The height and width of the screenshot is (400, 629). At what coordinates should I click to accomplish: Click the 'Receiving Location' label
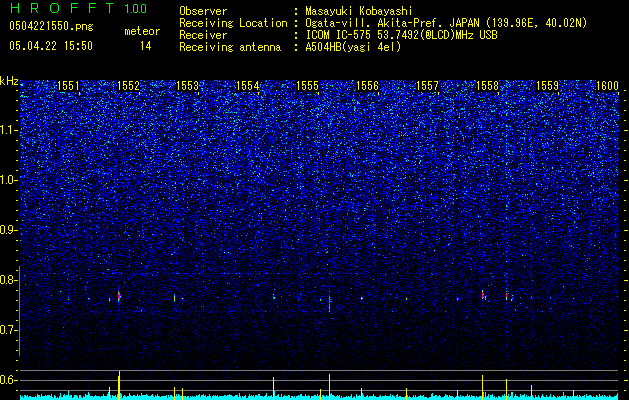pyautogui.click(x=233, y=23)
